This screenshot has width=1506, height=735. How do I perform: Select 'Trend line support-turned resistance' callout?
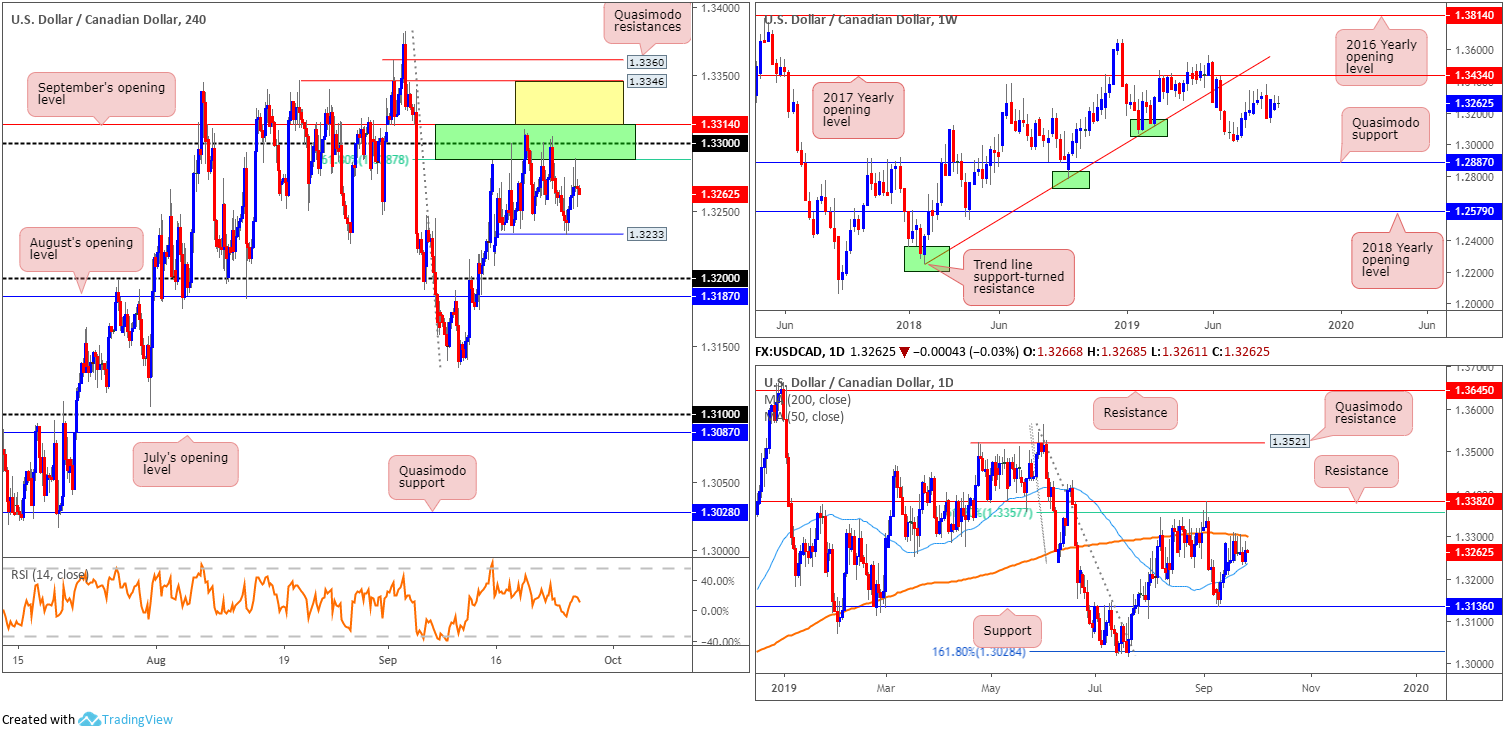pyautogui.click(x=1019, y=277)
